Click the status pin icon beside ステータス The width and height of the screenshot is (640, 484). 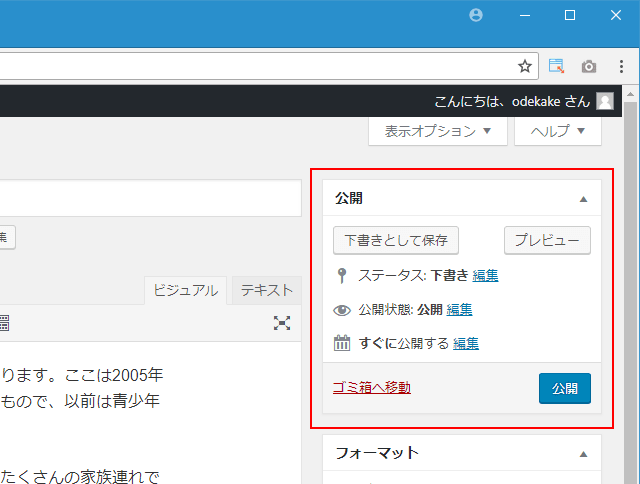342,275
